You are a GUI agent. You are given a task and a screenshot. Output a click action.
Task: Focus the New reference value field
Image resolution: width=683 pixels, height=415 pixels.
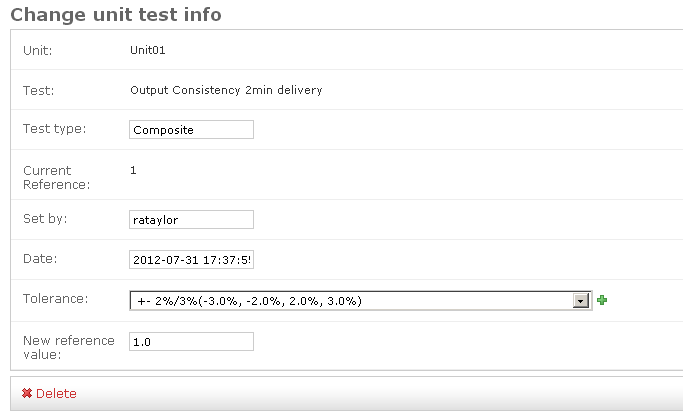[191, 341]
